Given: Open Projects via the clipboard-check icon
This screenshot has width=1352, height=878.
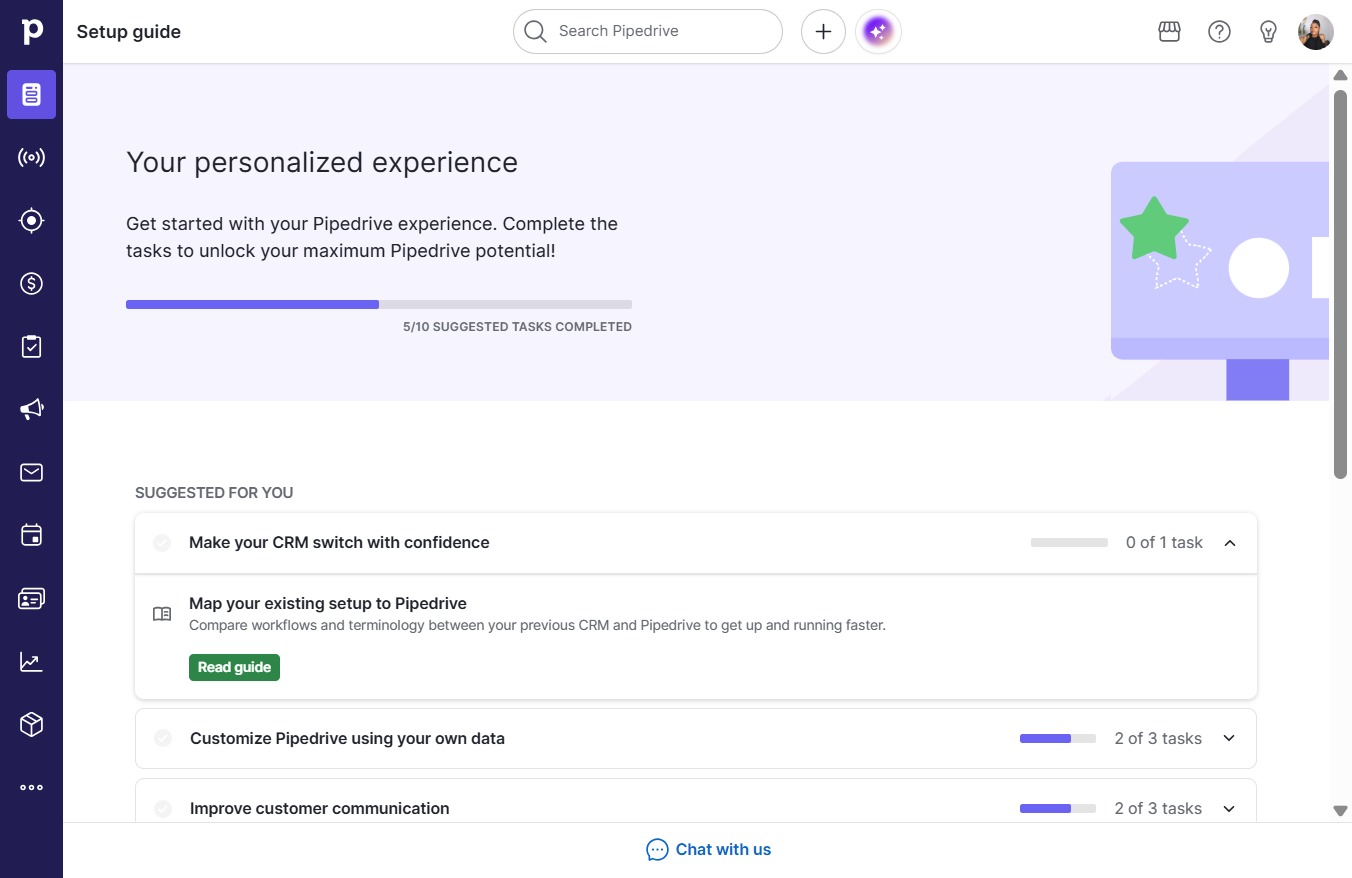Looking at the screenshot, I should pyautogui.click(x=31, y=347).
